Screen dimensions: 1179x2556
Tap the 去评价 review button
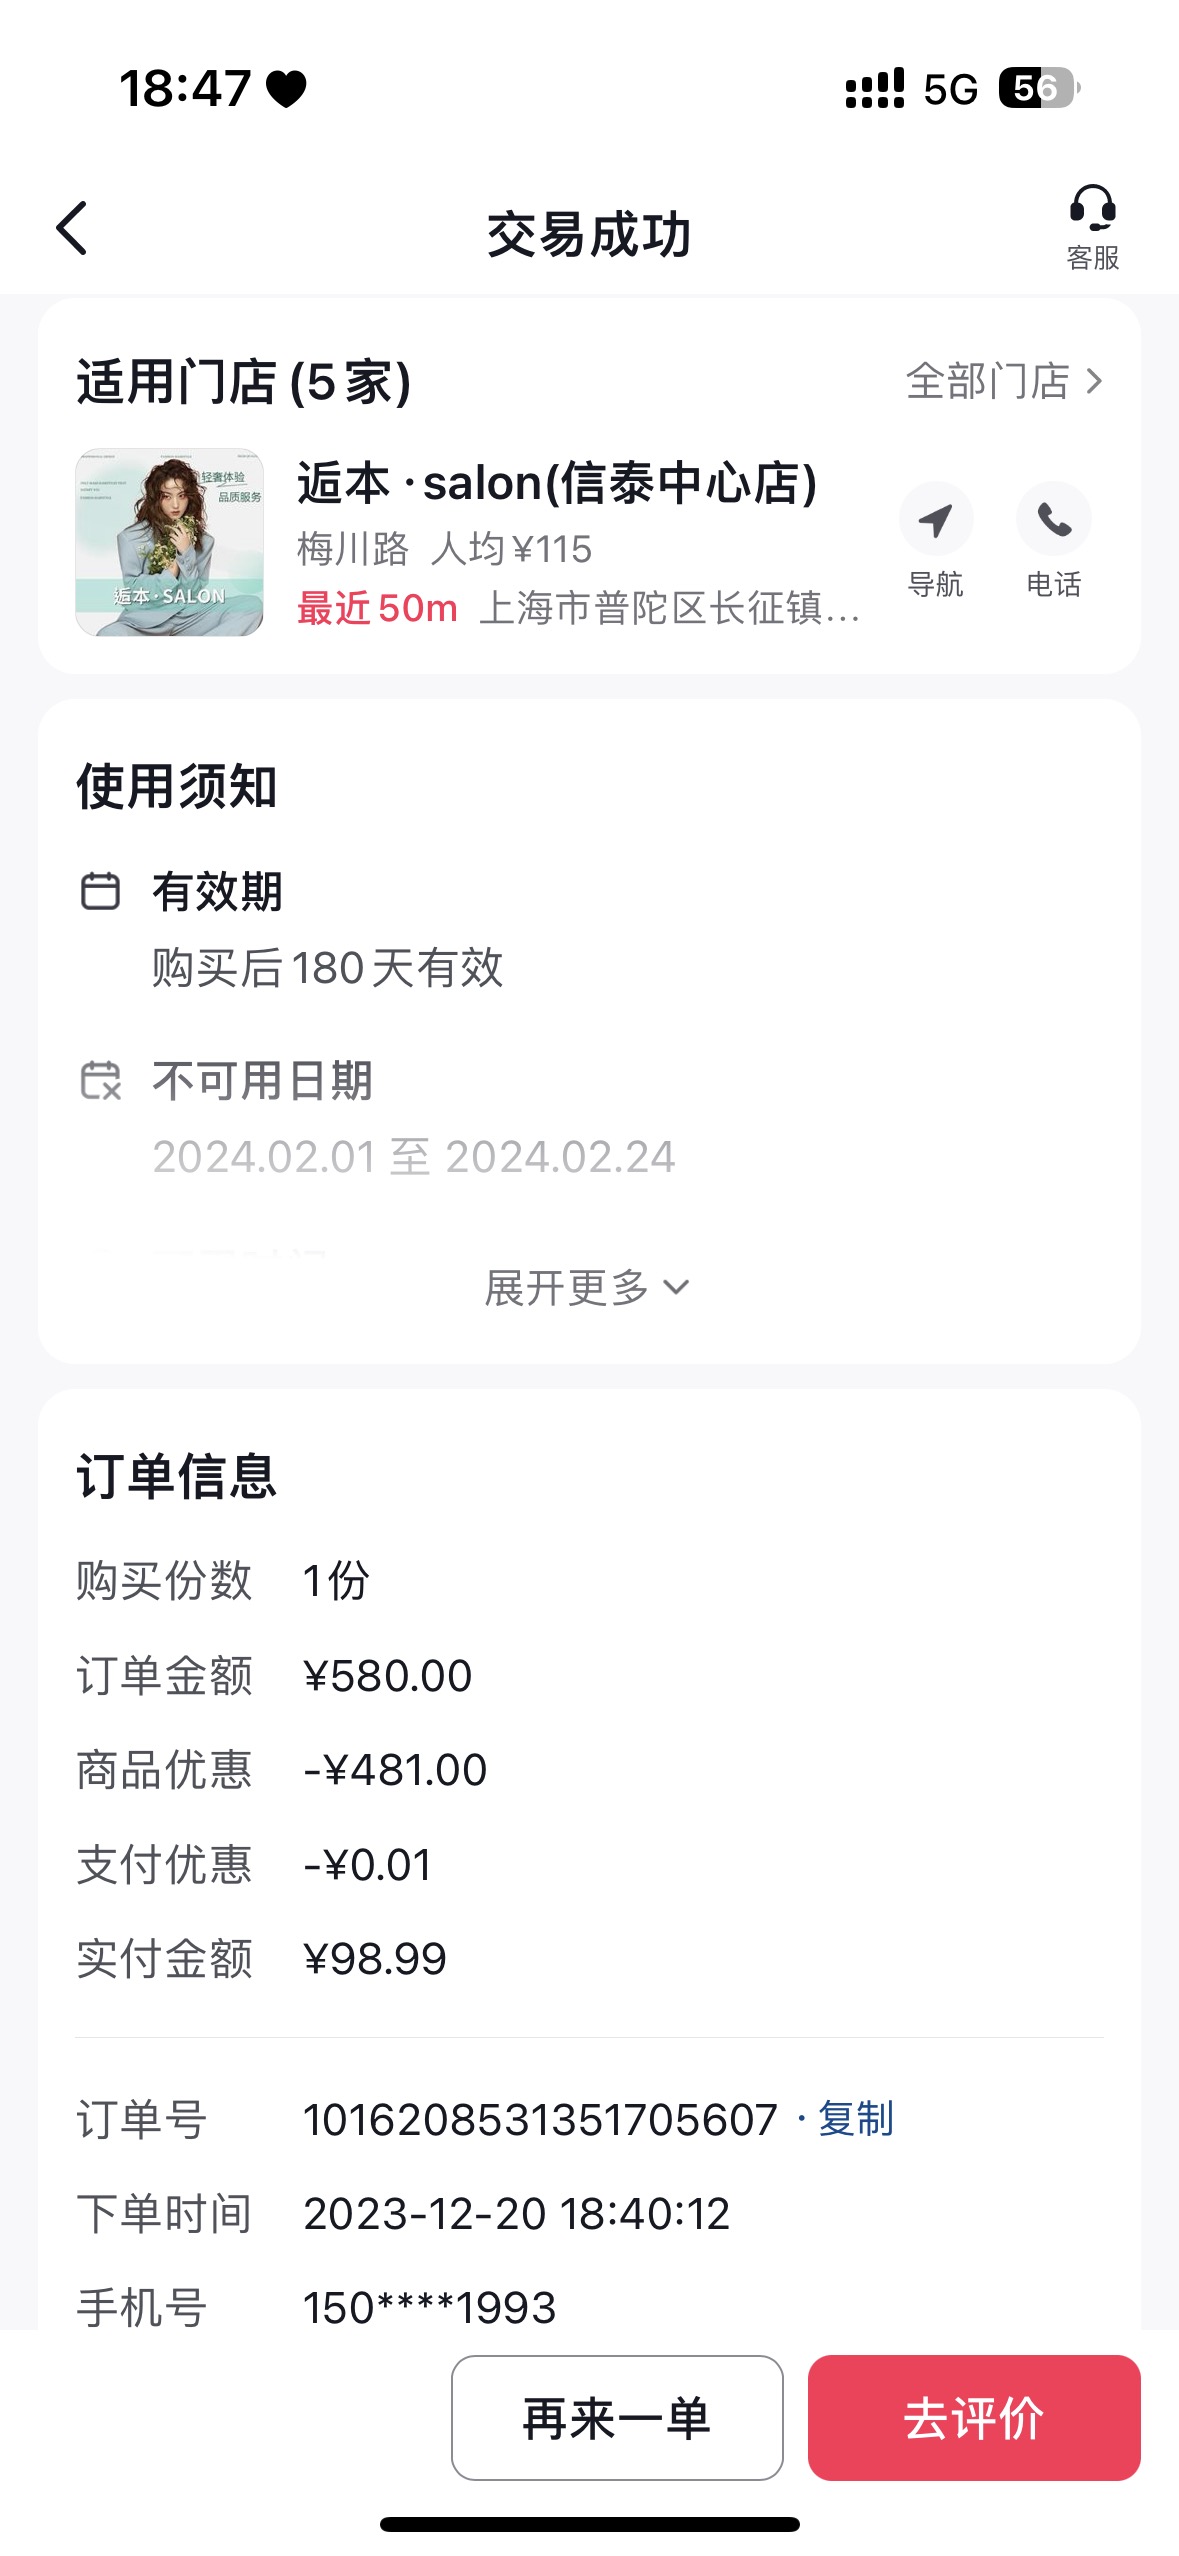pos(974,2418)
